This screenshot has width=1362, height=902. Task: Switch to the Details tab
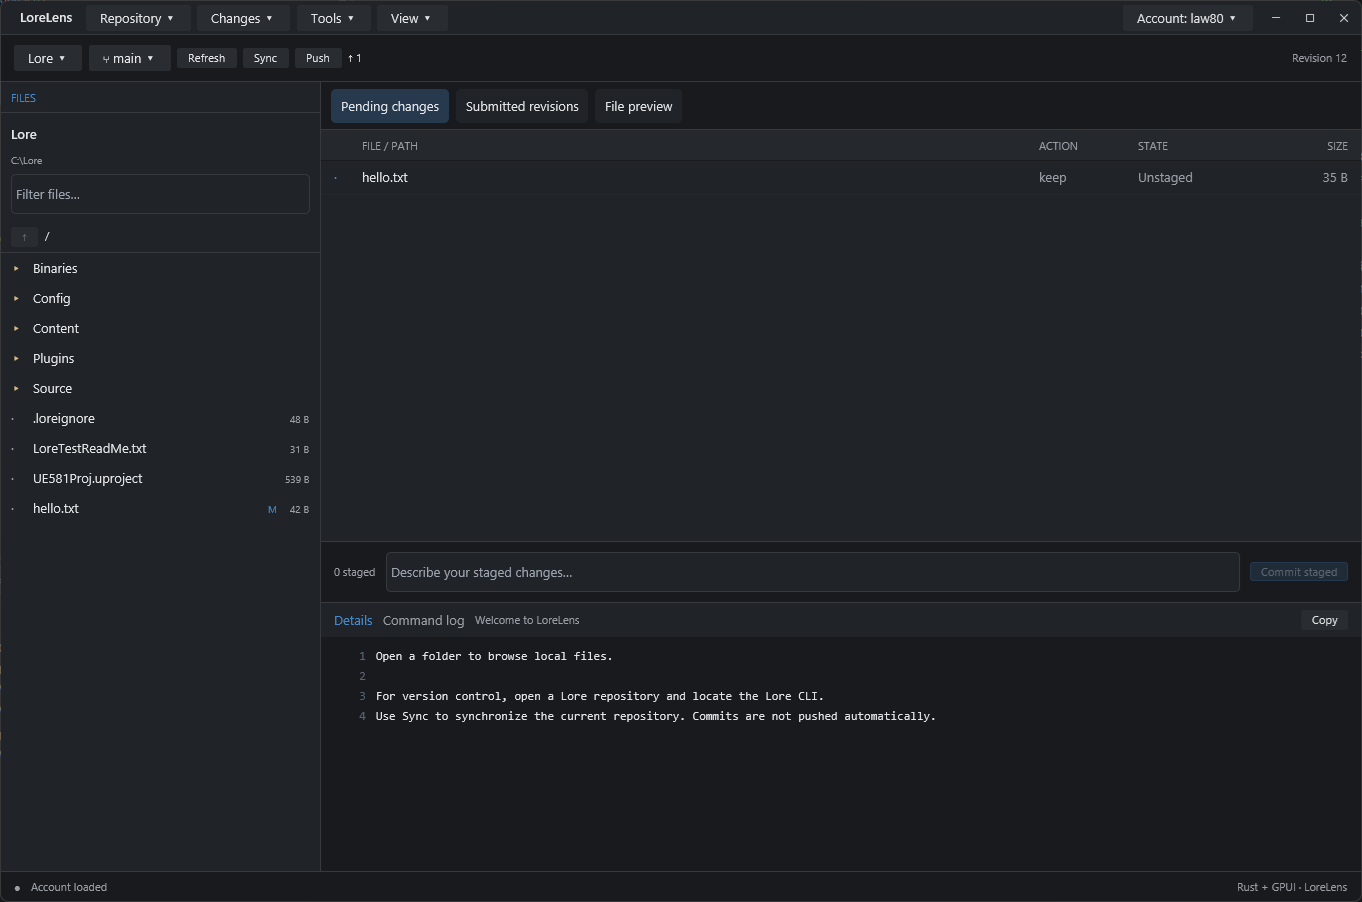point(353,620)
